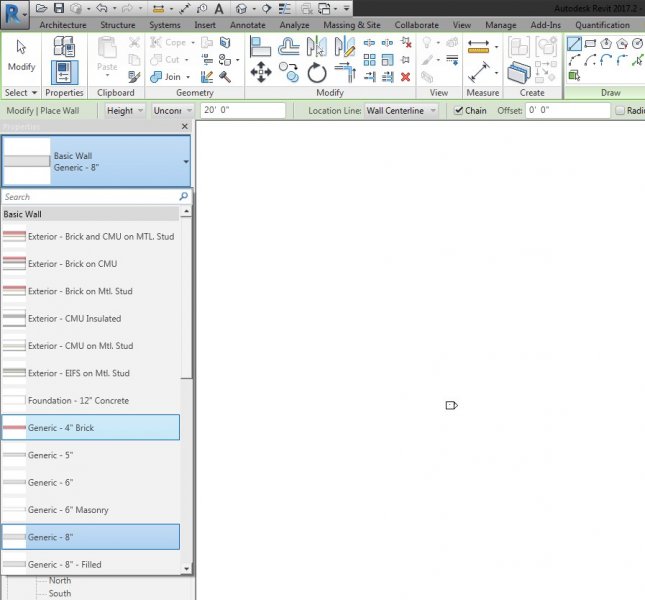Choose Generic - 6" Masonry wall type
The width and height of the screenshot is (645, 600).
click(x=90, y=510)
